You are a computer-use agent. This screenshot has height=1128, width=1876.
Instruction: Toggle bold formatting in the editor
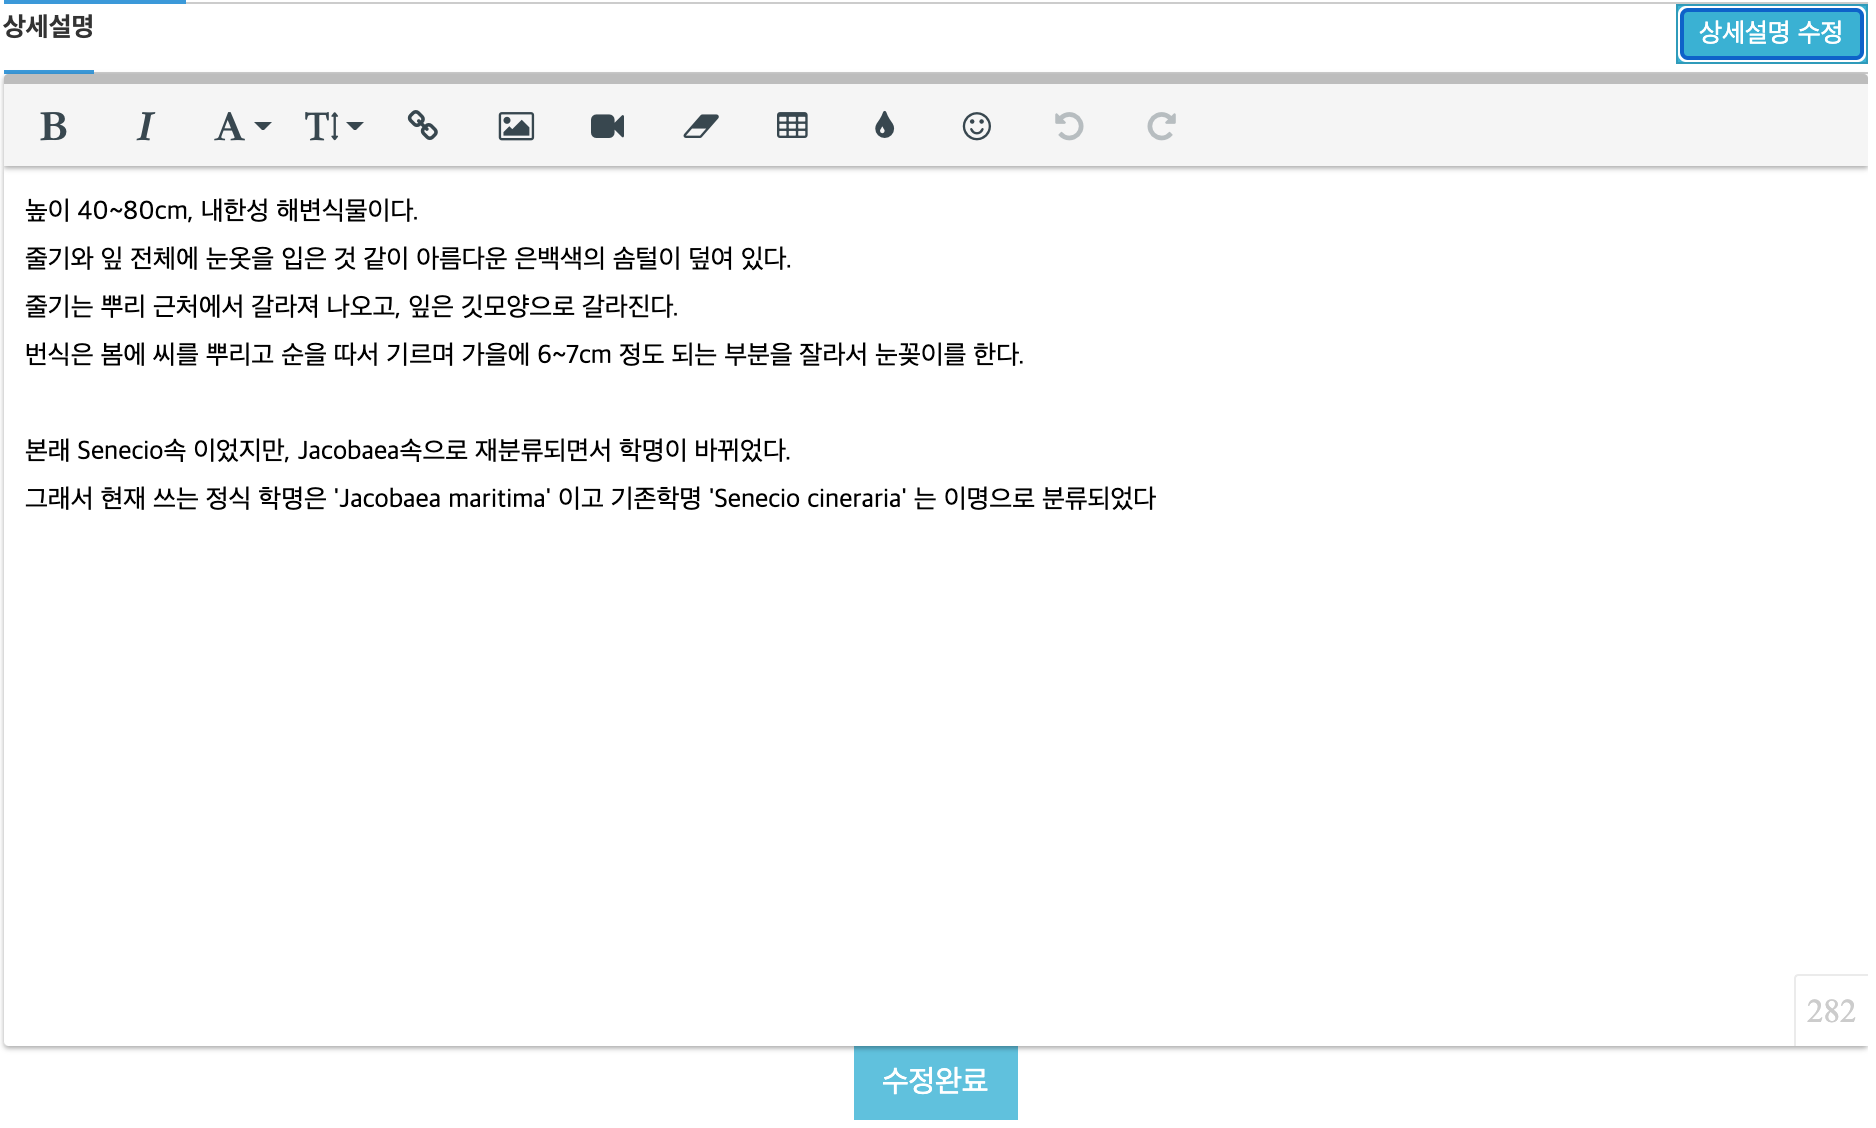pyautogui.click(x=53, y=127)
